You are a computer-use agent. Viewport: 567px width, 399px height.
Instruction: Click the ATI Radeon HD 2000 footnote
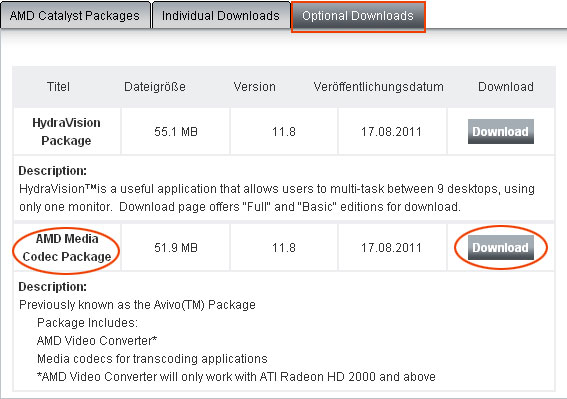[236, 377]
